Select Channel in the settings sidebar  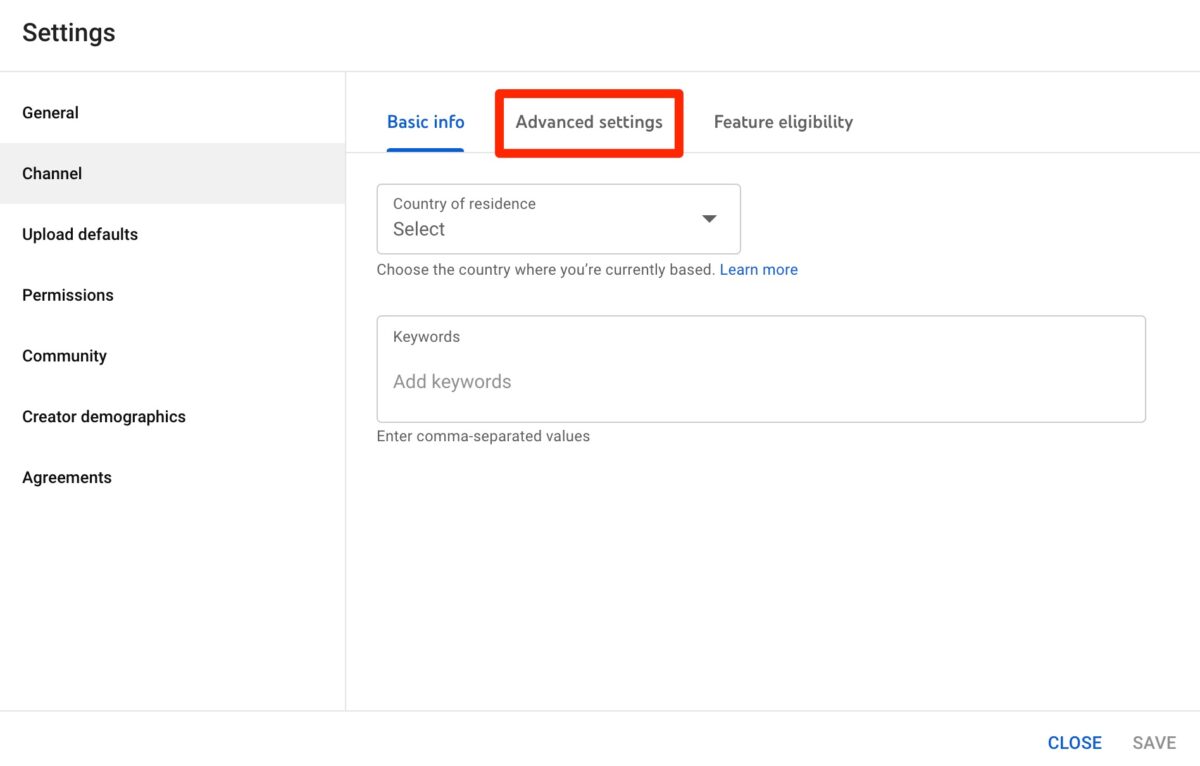(52, 174)
